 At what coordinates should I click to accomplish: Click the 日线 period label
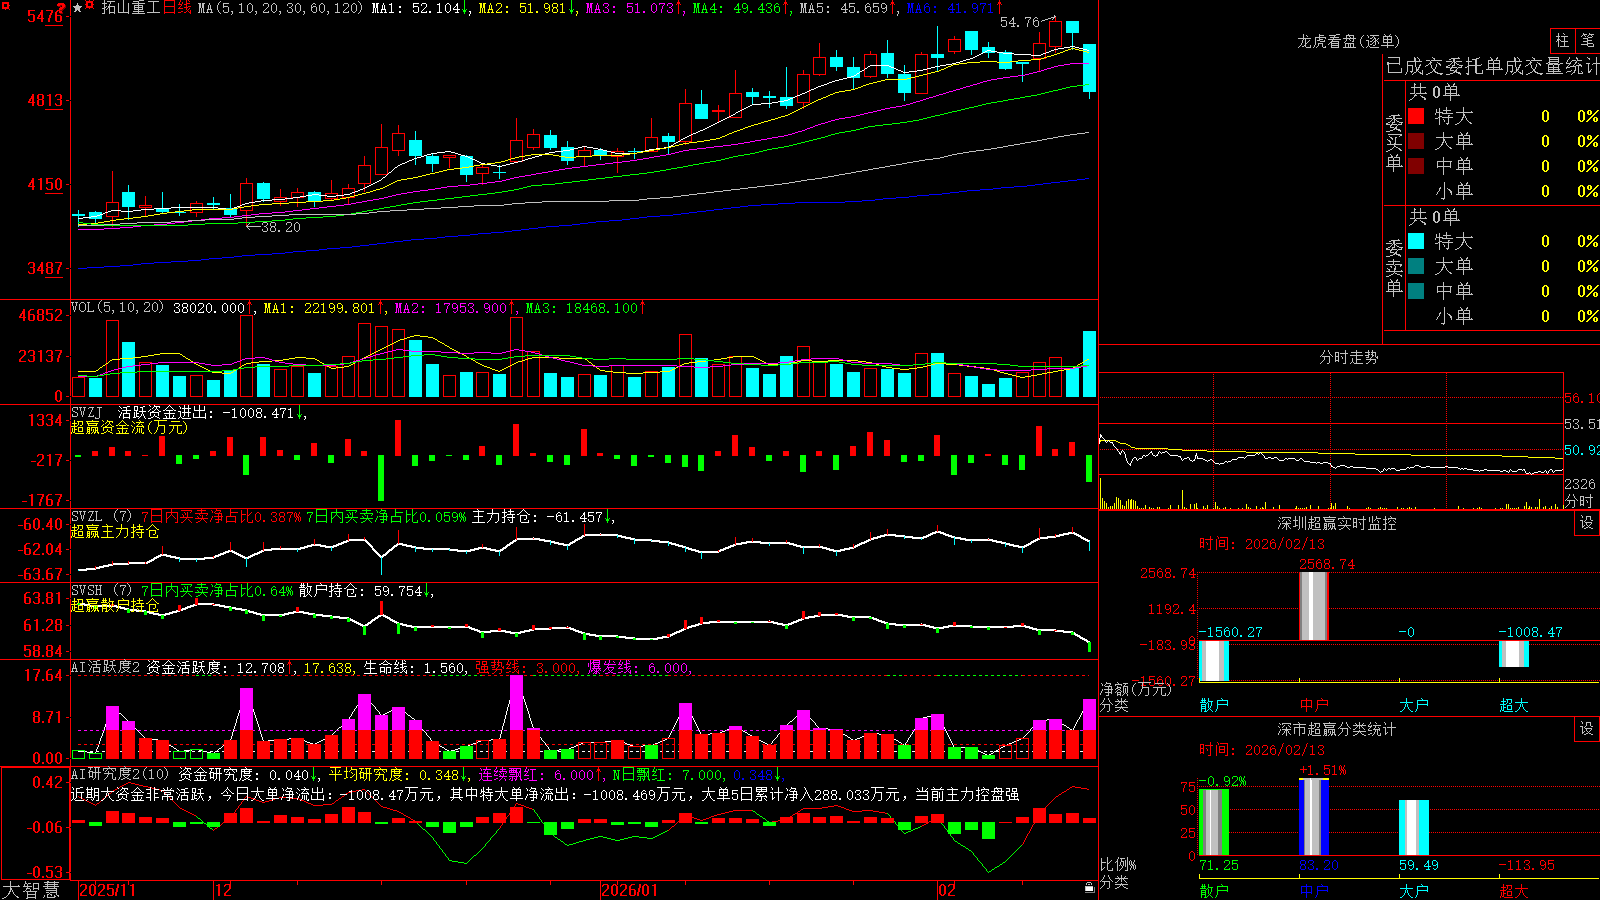pyautogui.click(x=177, y=8)
